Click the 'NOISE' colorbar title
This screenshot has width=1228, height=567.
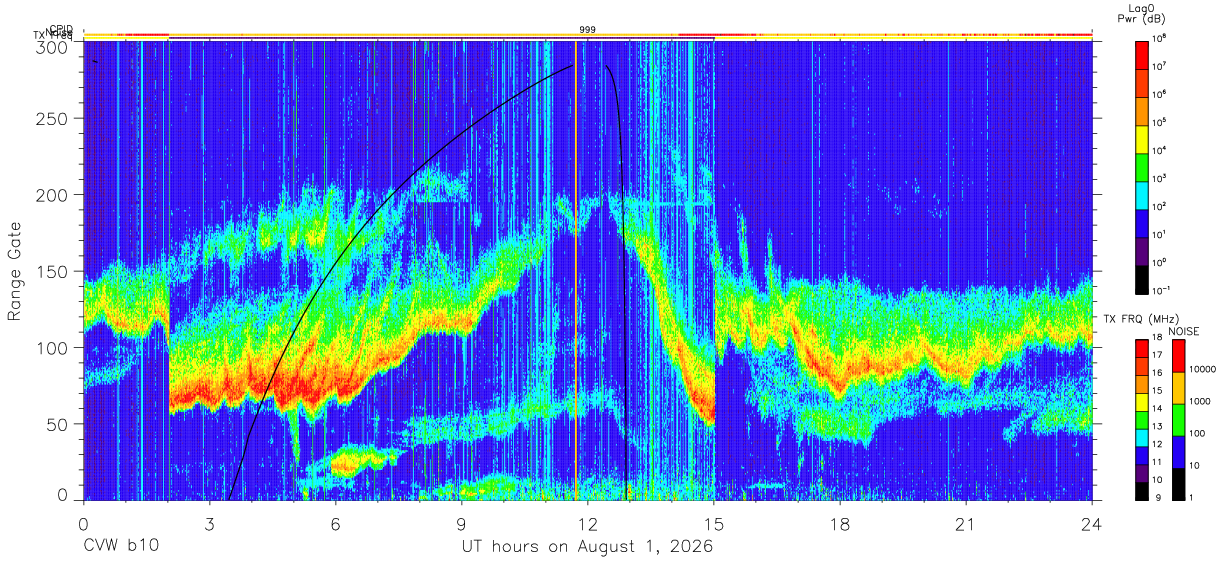1185,330
